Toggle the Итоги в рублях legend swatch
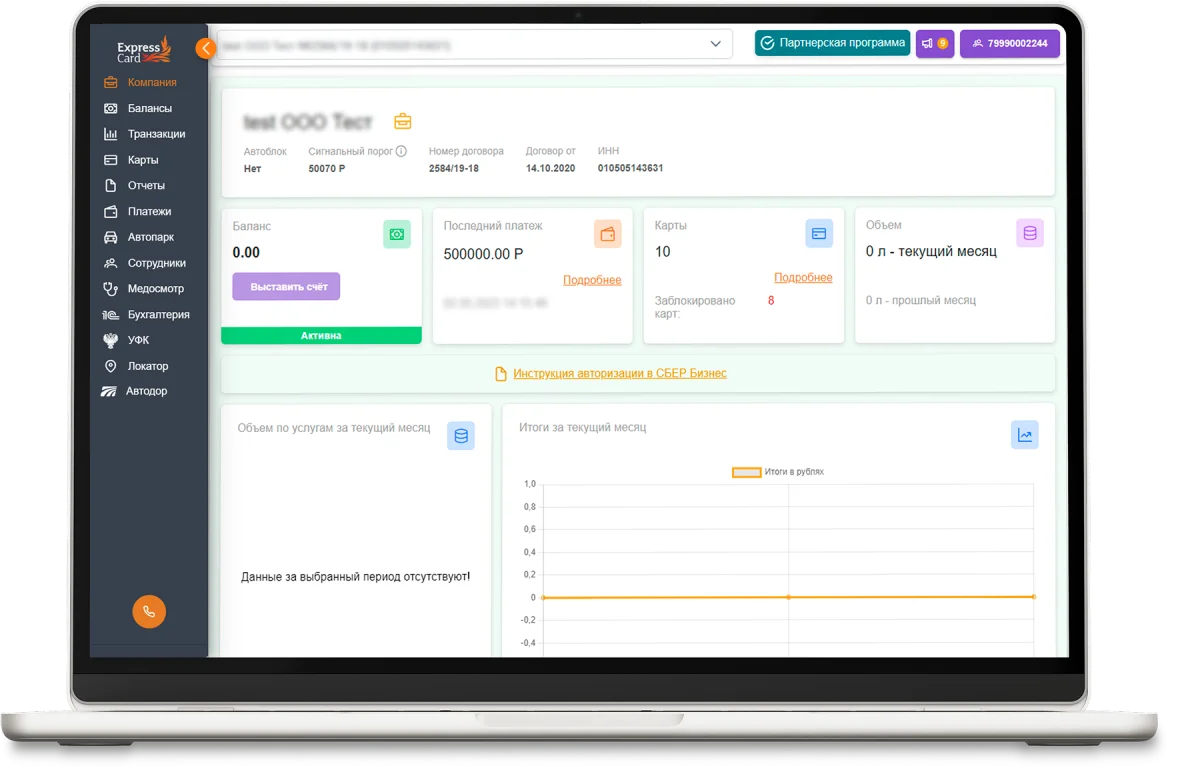1204x768 pixels. [x=747, y=472]
